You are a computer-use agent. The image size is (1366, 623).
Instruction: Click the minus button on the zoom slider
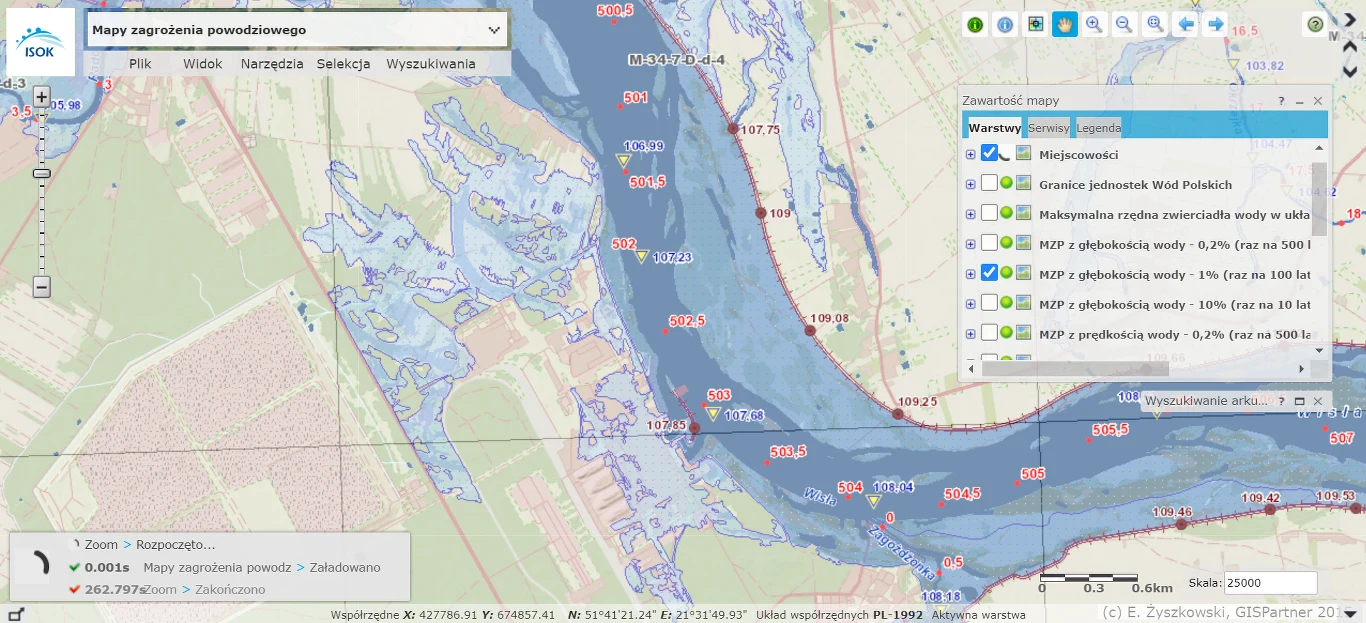tap(41, 287)
